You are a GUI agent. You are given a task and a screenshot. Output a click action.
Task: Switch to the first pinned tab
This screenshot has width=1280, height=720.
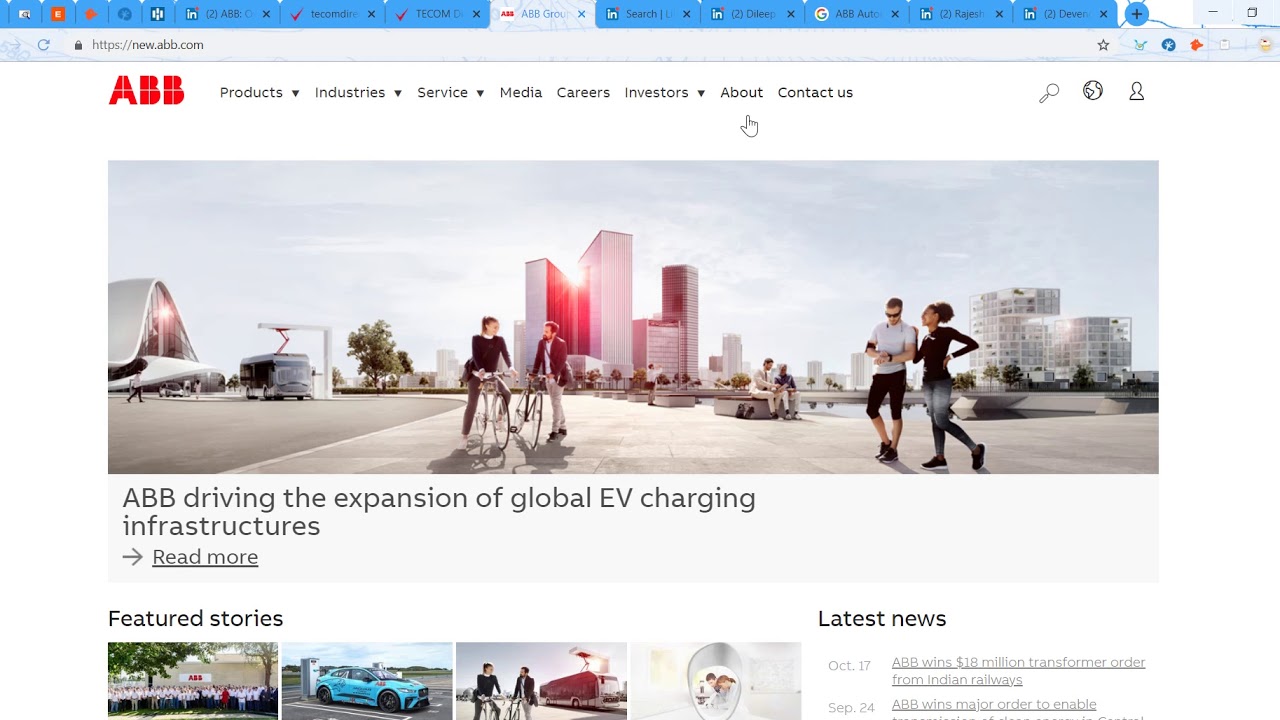(25, 14)
